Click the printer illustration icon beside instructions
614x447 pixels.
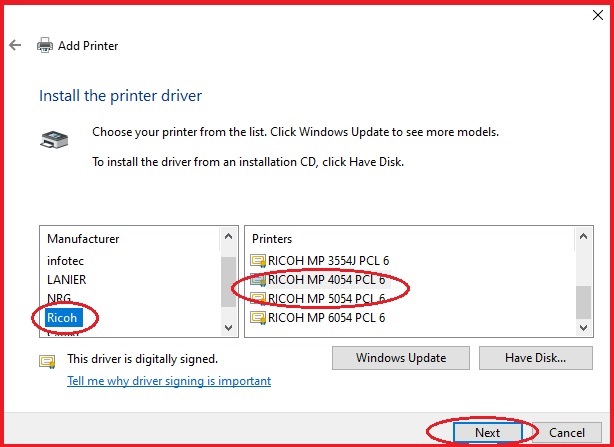pos(54,139)
